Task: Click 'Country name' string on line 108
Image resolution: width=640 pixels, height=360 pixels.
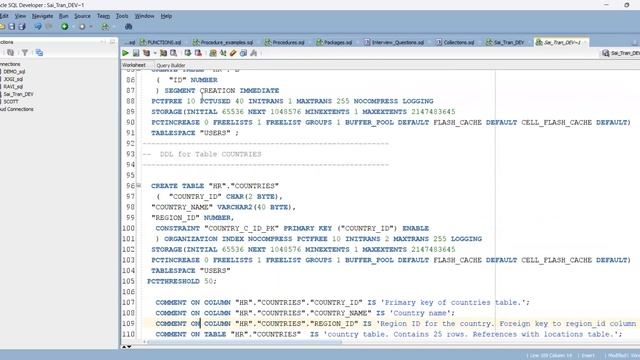Action: [x=421, y=313]
